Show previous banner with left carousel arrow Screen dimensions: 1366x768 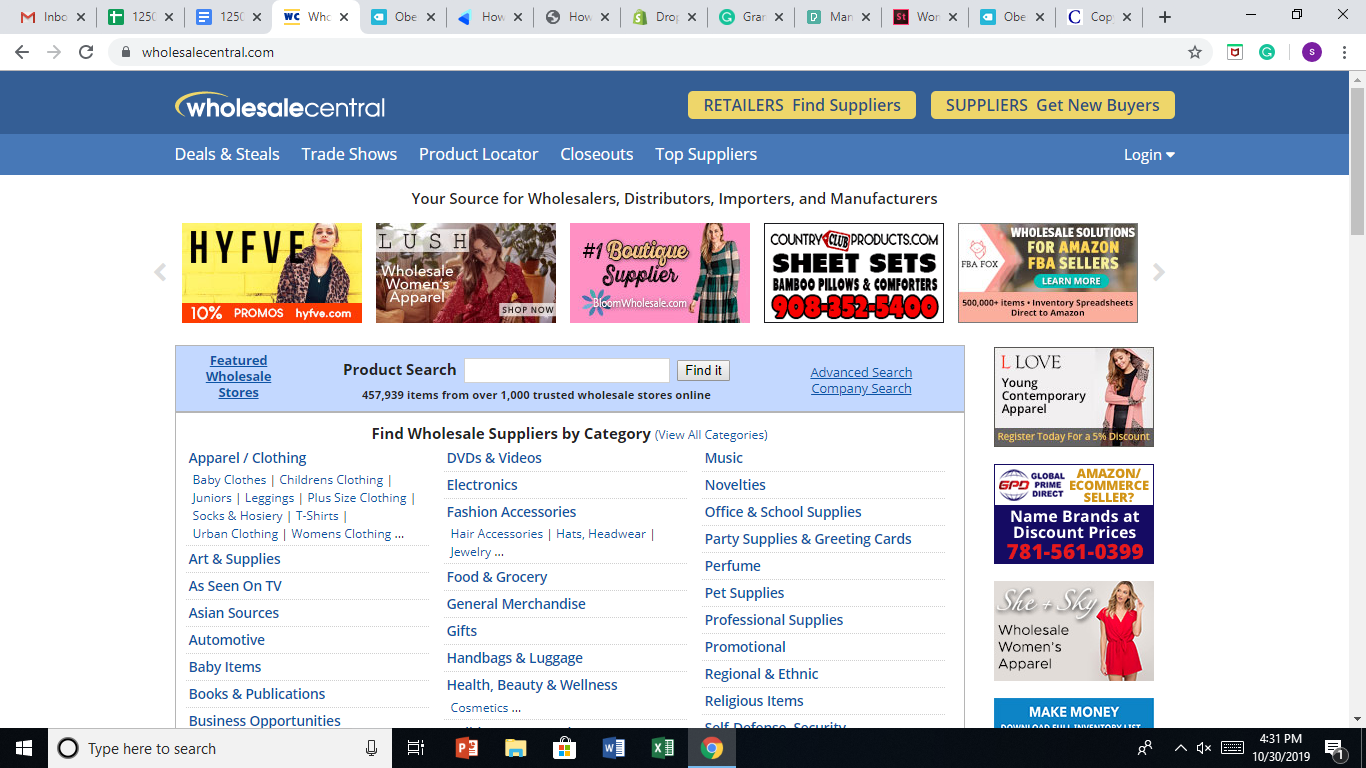coord(160,272)
